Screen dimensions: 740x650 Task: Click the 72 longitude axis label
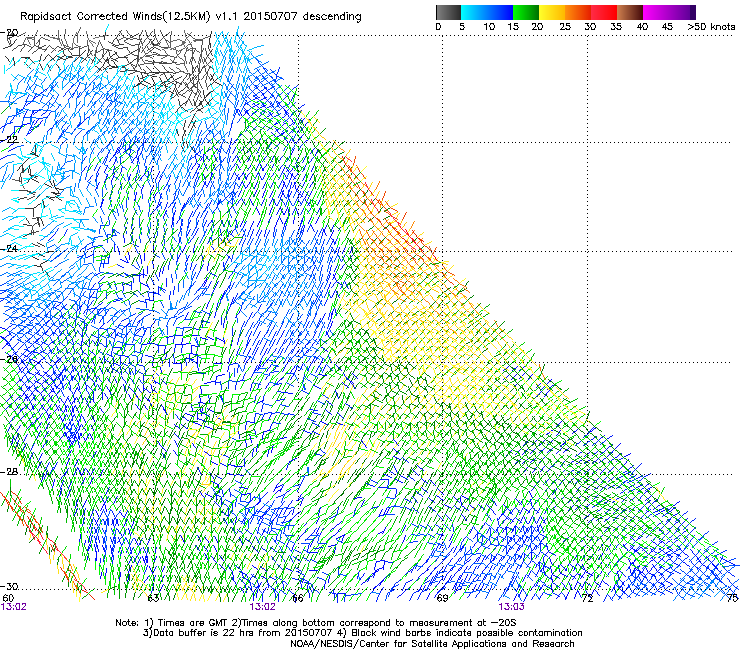(x=587, y=598)
